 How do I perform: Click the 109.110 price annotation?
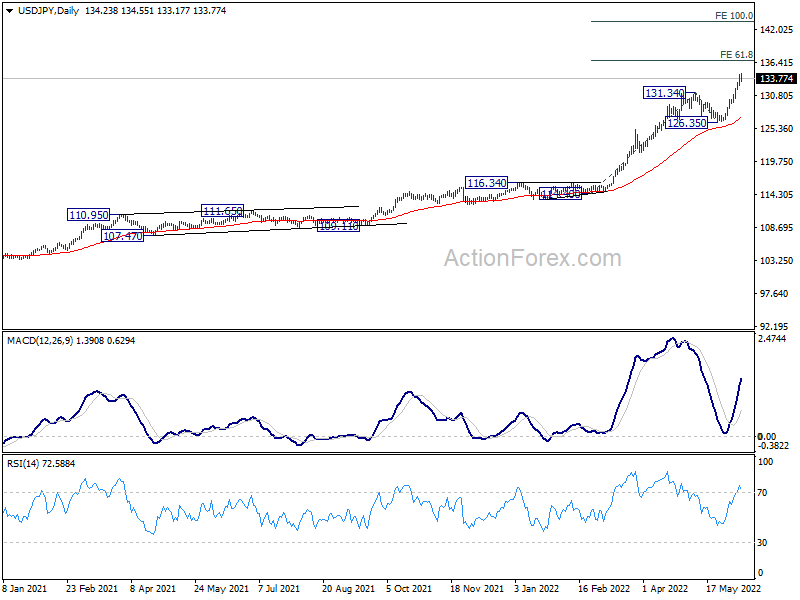(337, 227)
